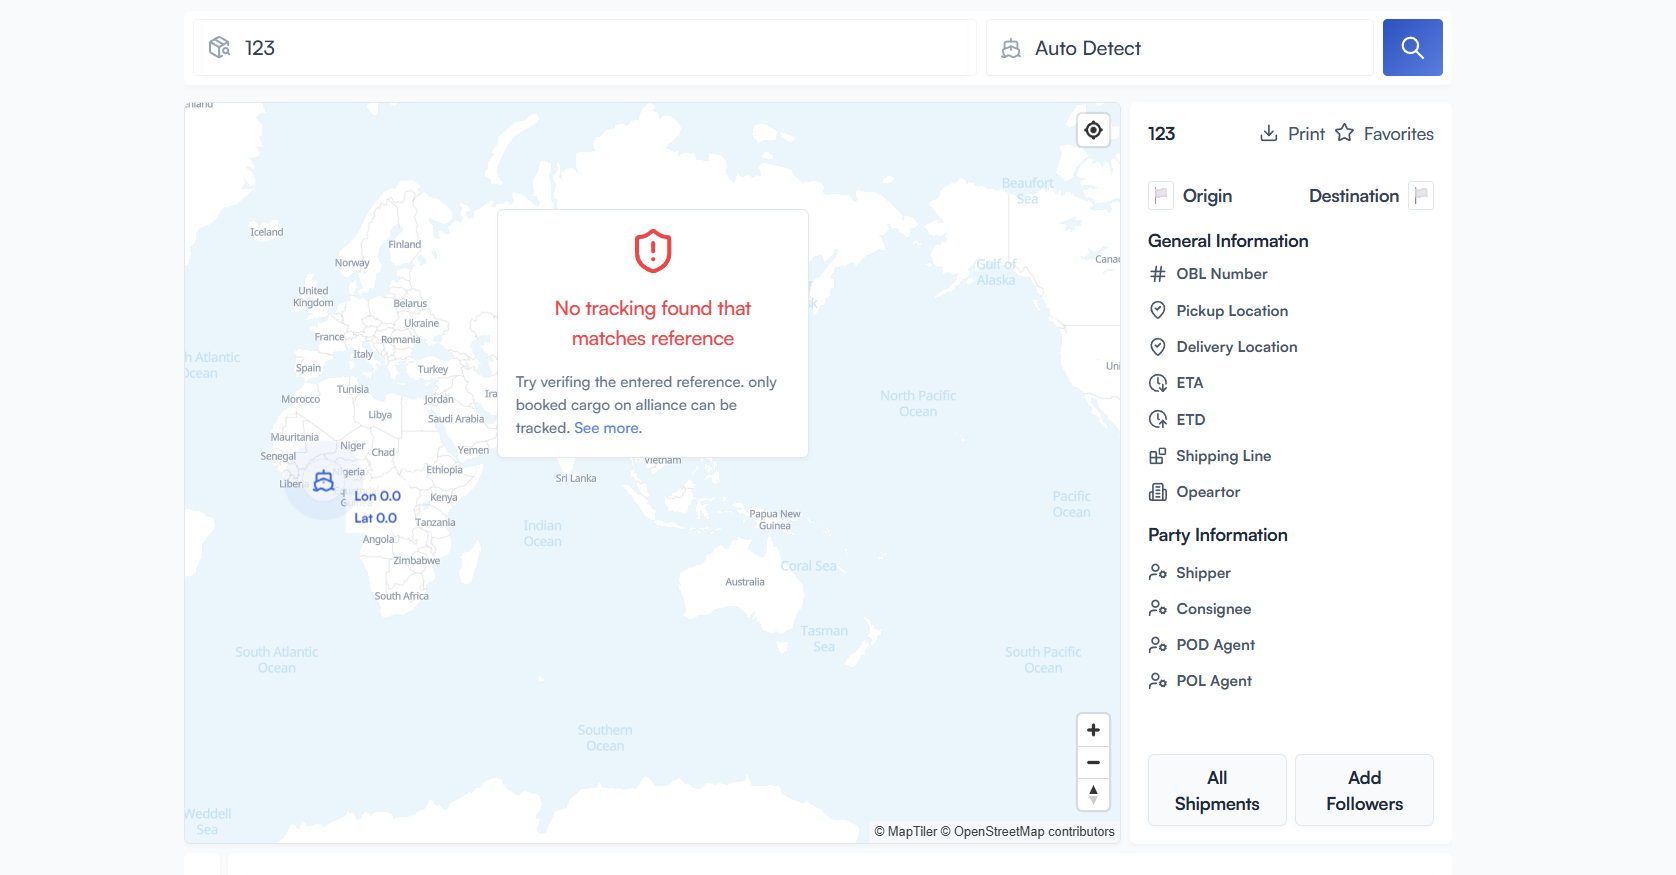Click the Delivery Location label

1237,347
